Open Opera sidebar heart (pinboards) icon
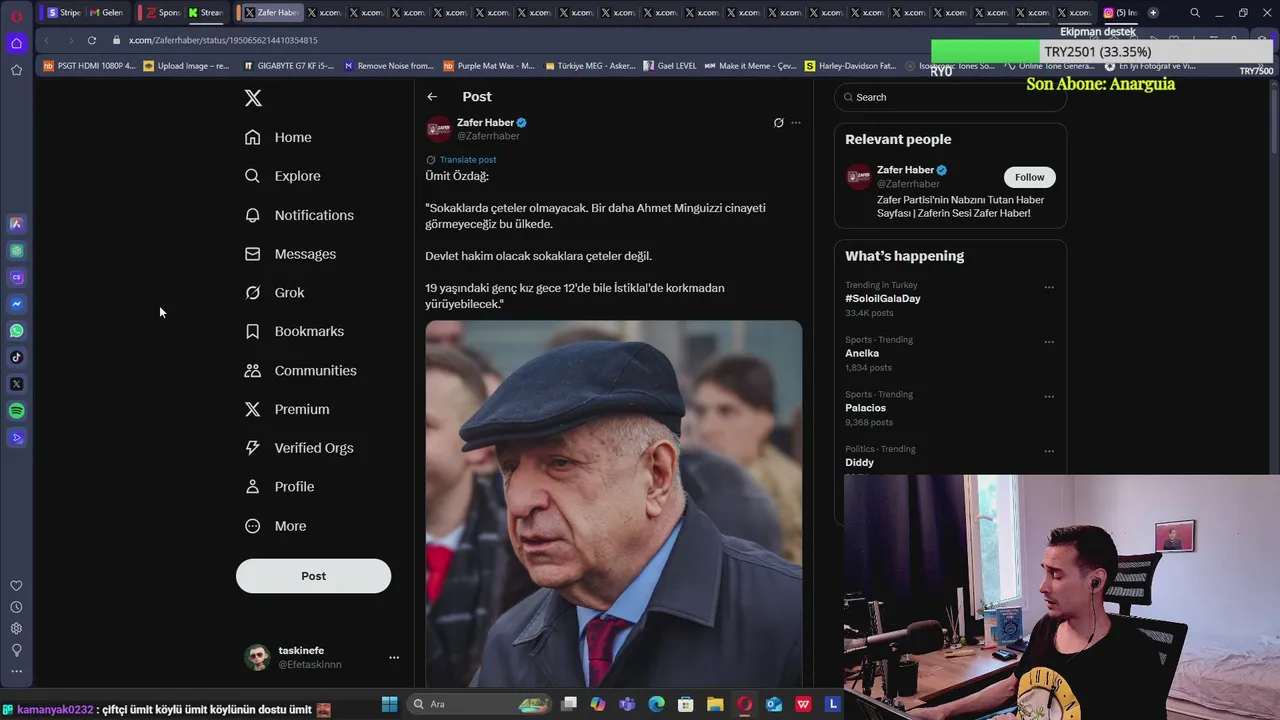This screenshot has height=720, width=1280. tap(16, 586)
